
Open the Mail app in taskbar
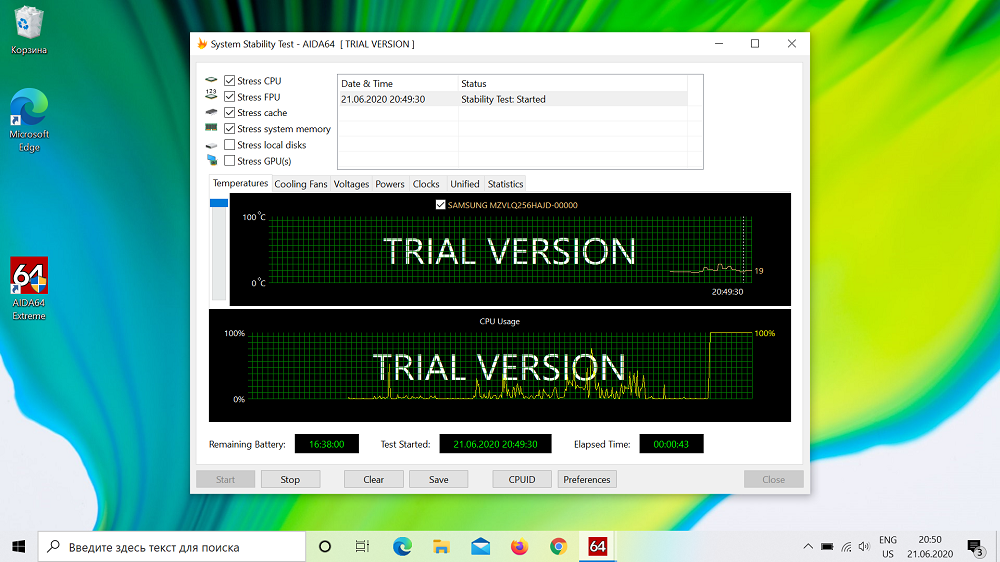480,547
